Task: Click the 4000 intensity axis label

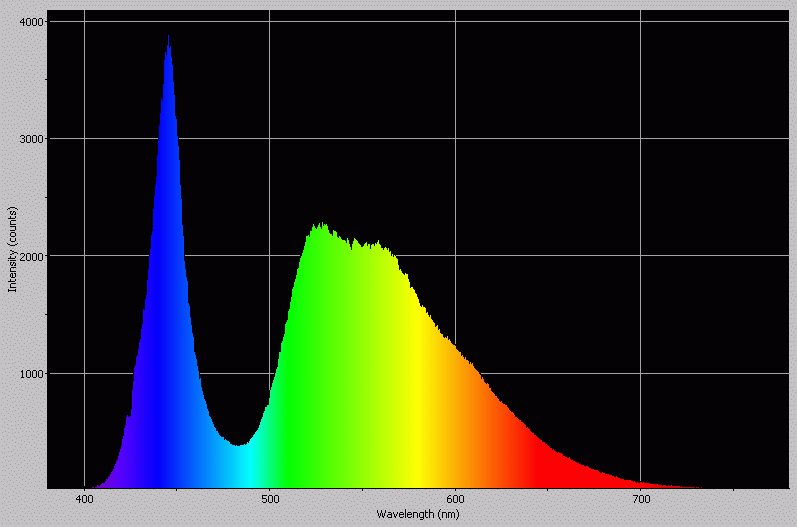Action: (31, 22)
